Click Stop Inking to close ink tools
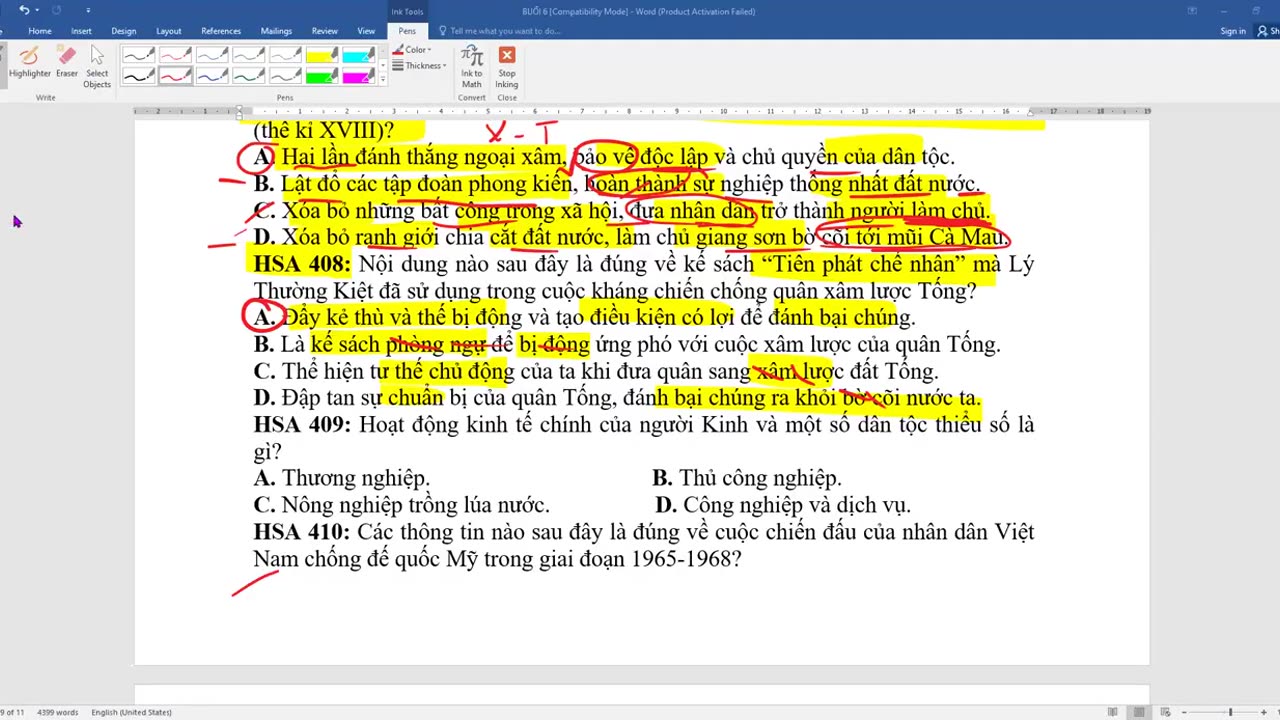The height and width of the screenshot is (720, 1280). pyautogui.click(x=507, y=67)
